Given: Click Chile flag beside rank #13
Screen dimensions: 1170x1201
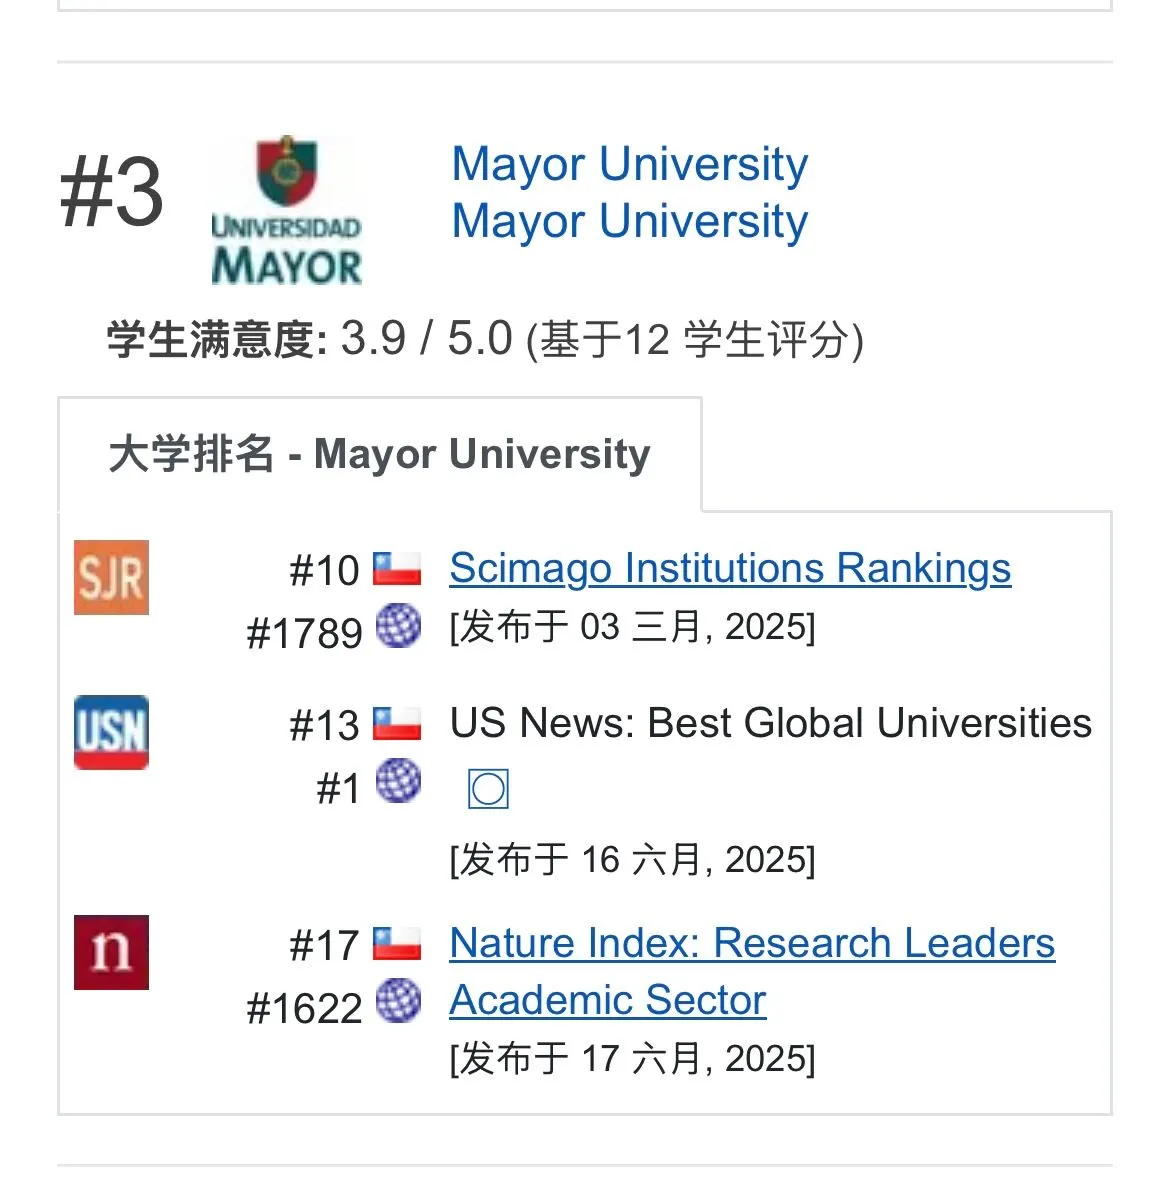Looking at the screenshot, I should click(397, 723).
